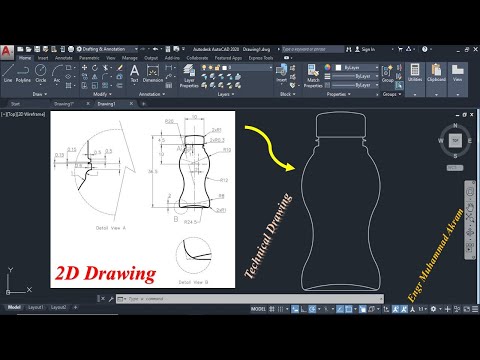480x360 pixels.
Task: Open the Parametric ribbon tab
Action: click(x=89, y=58)
